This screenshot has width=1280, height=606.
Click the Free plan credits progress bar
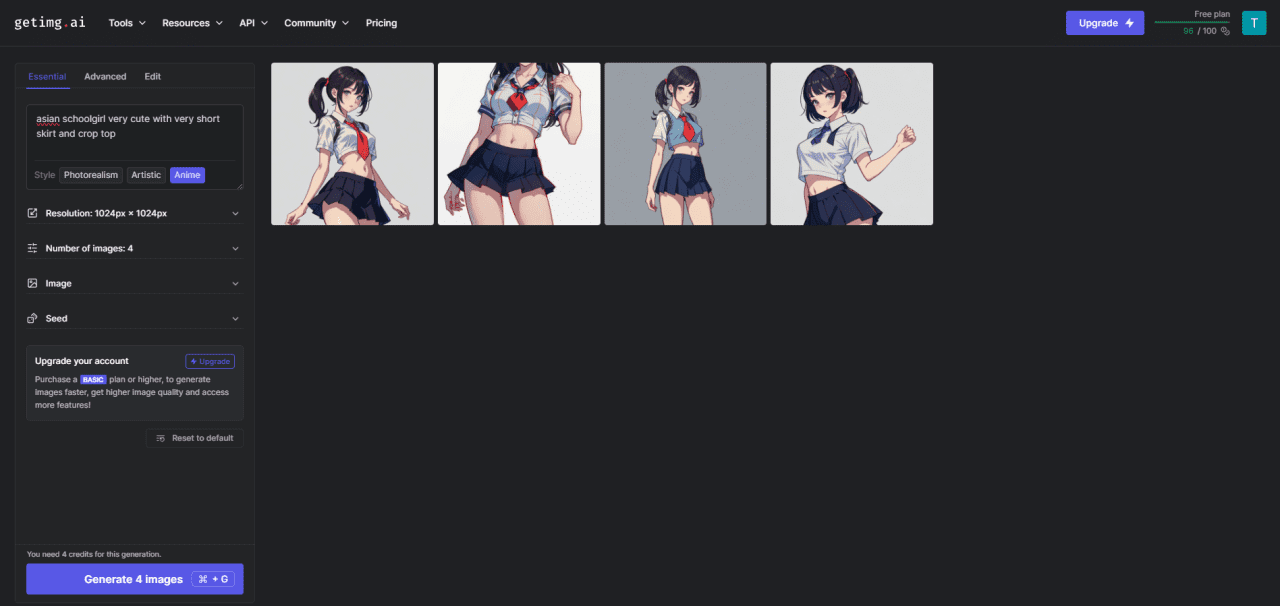point(1192,21)
